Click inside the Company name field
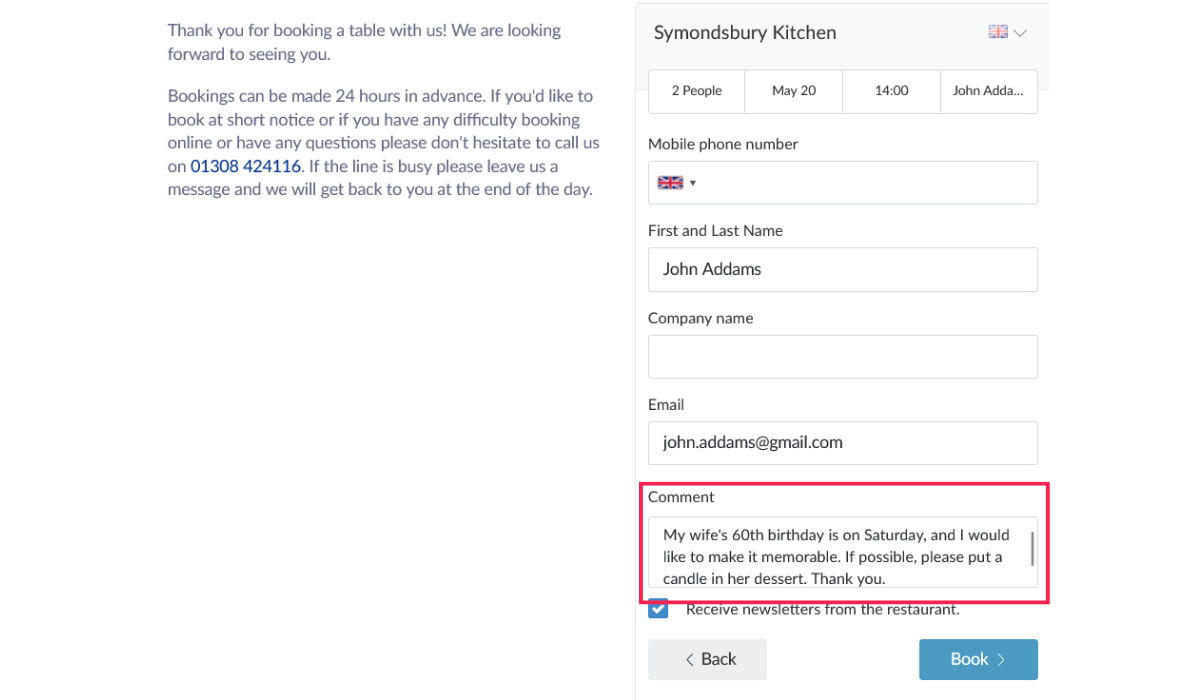 842,356
